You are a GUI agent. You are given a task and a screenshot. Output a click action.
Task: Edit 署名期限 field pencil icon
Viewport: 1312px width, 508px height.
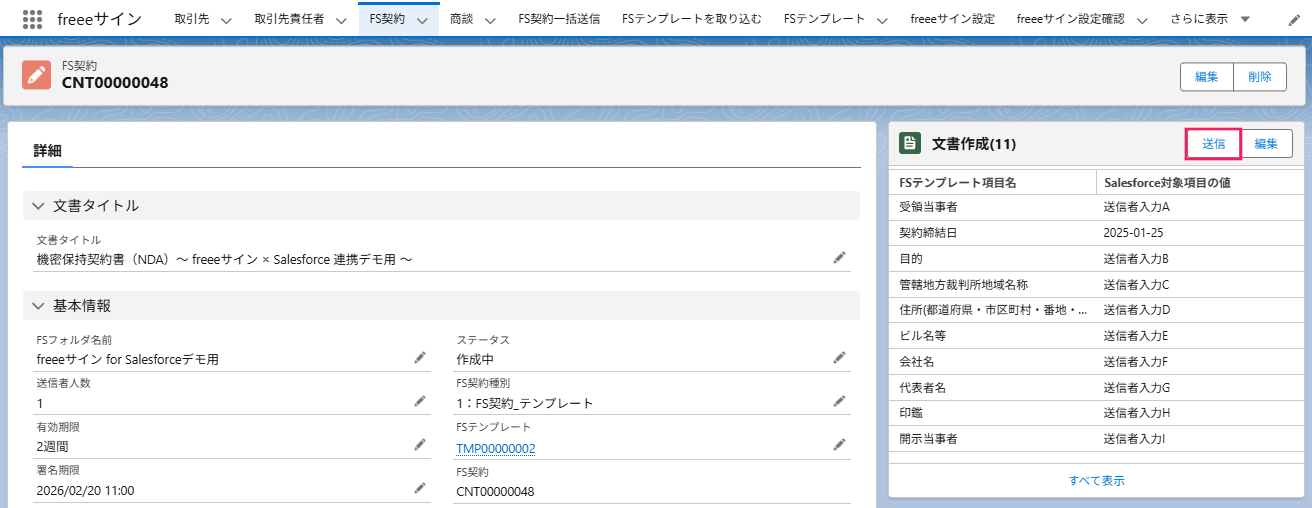pos(420,488)
